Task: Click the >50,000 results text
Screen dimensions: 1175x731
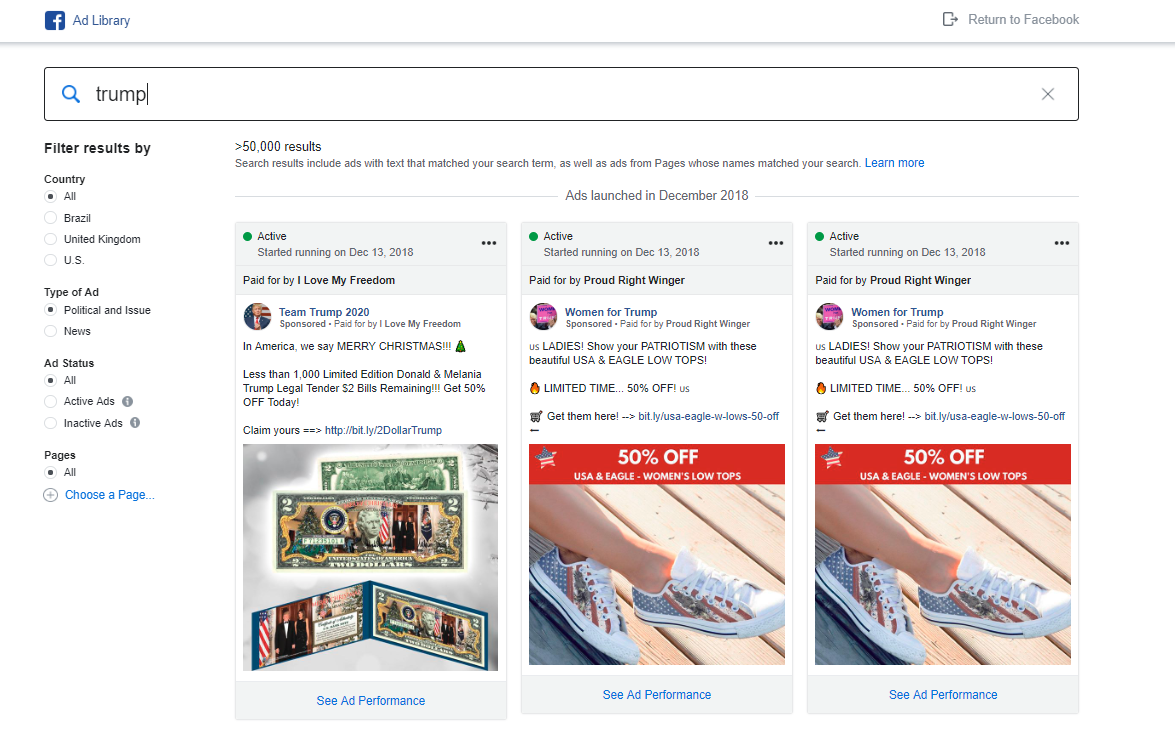Action: tap(278, 147)
